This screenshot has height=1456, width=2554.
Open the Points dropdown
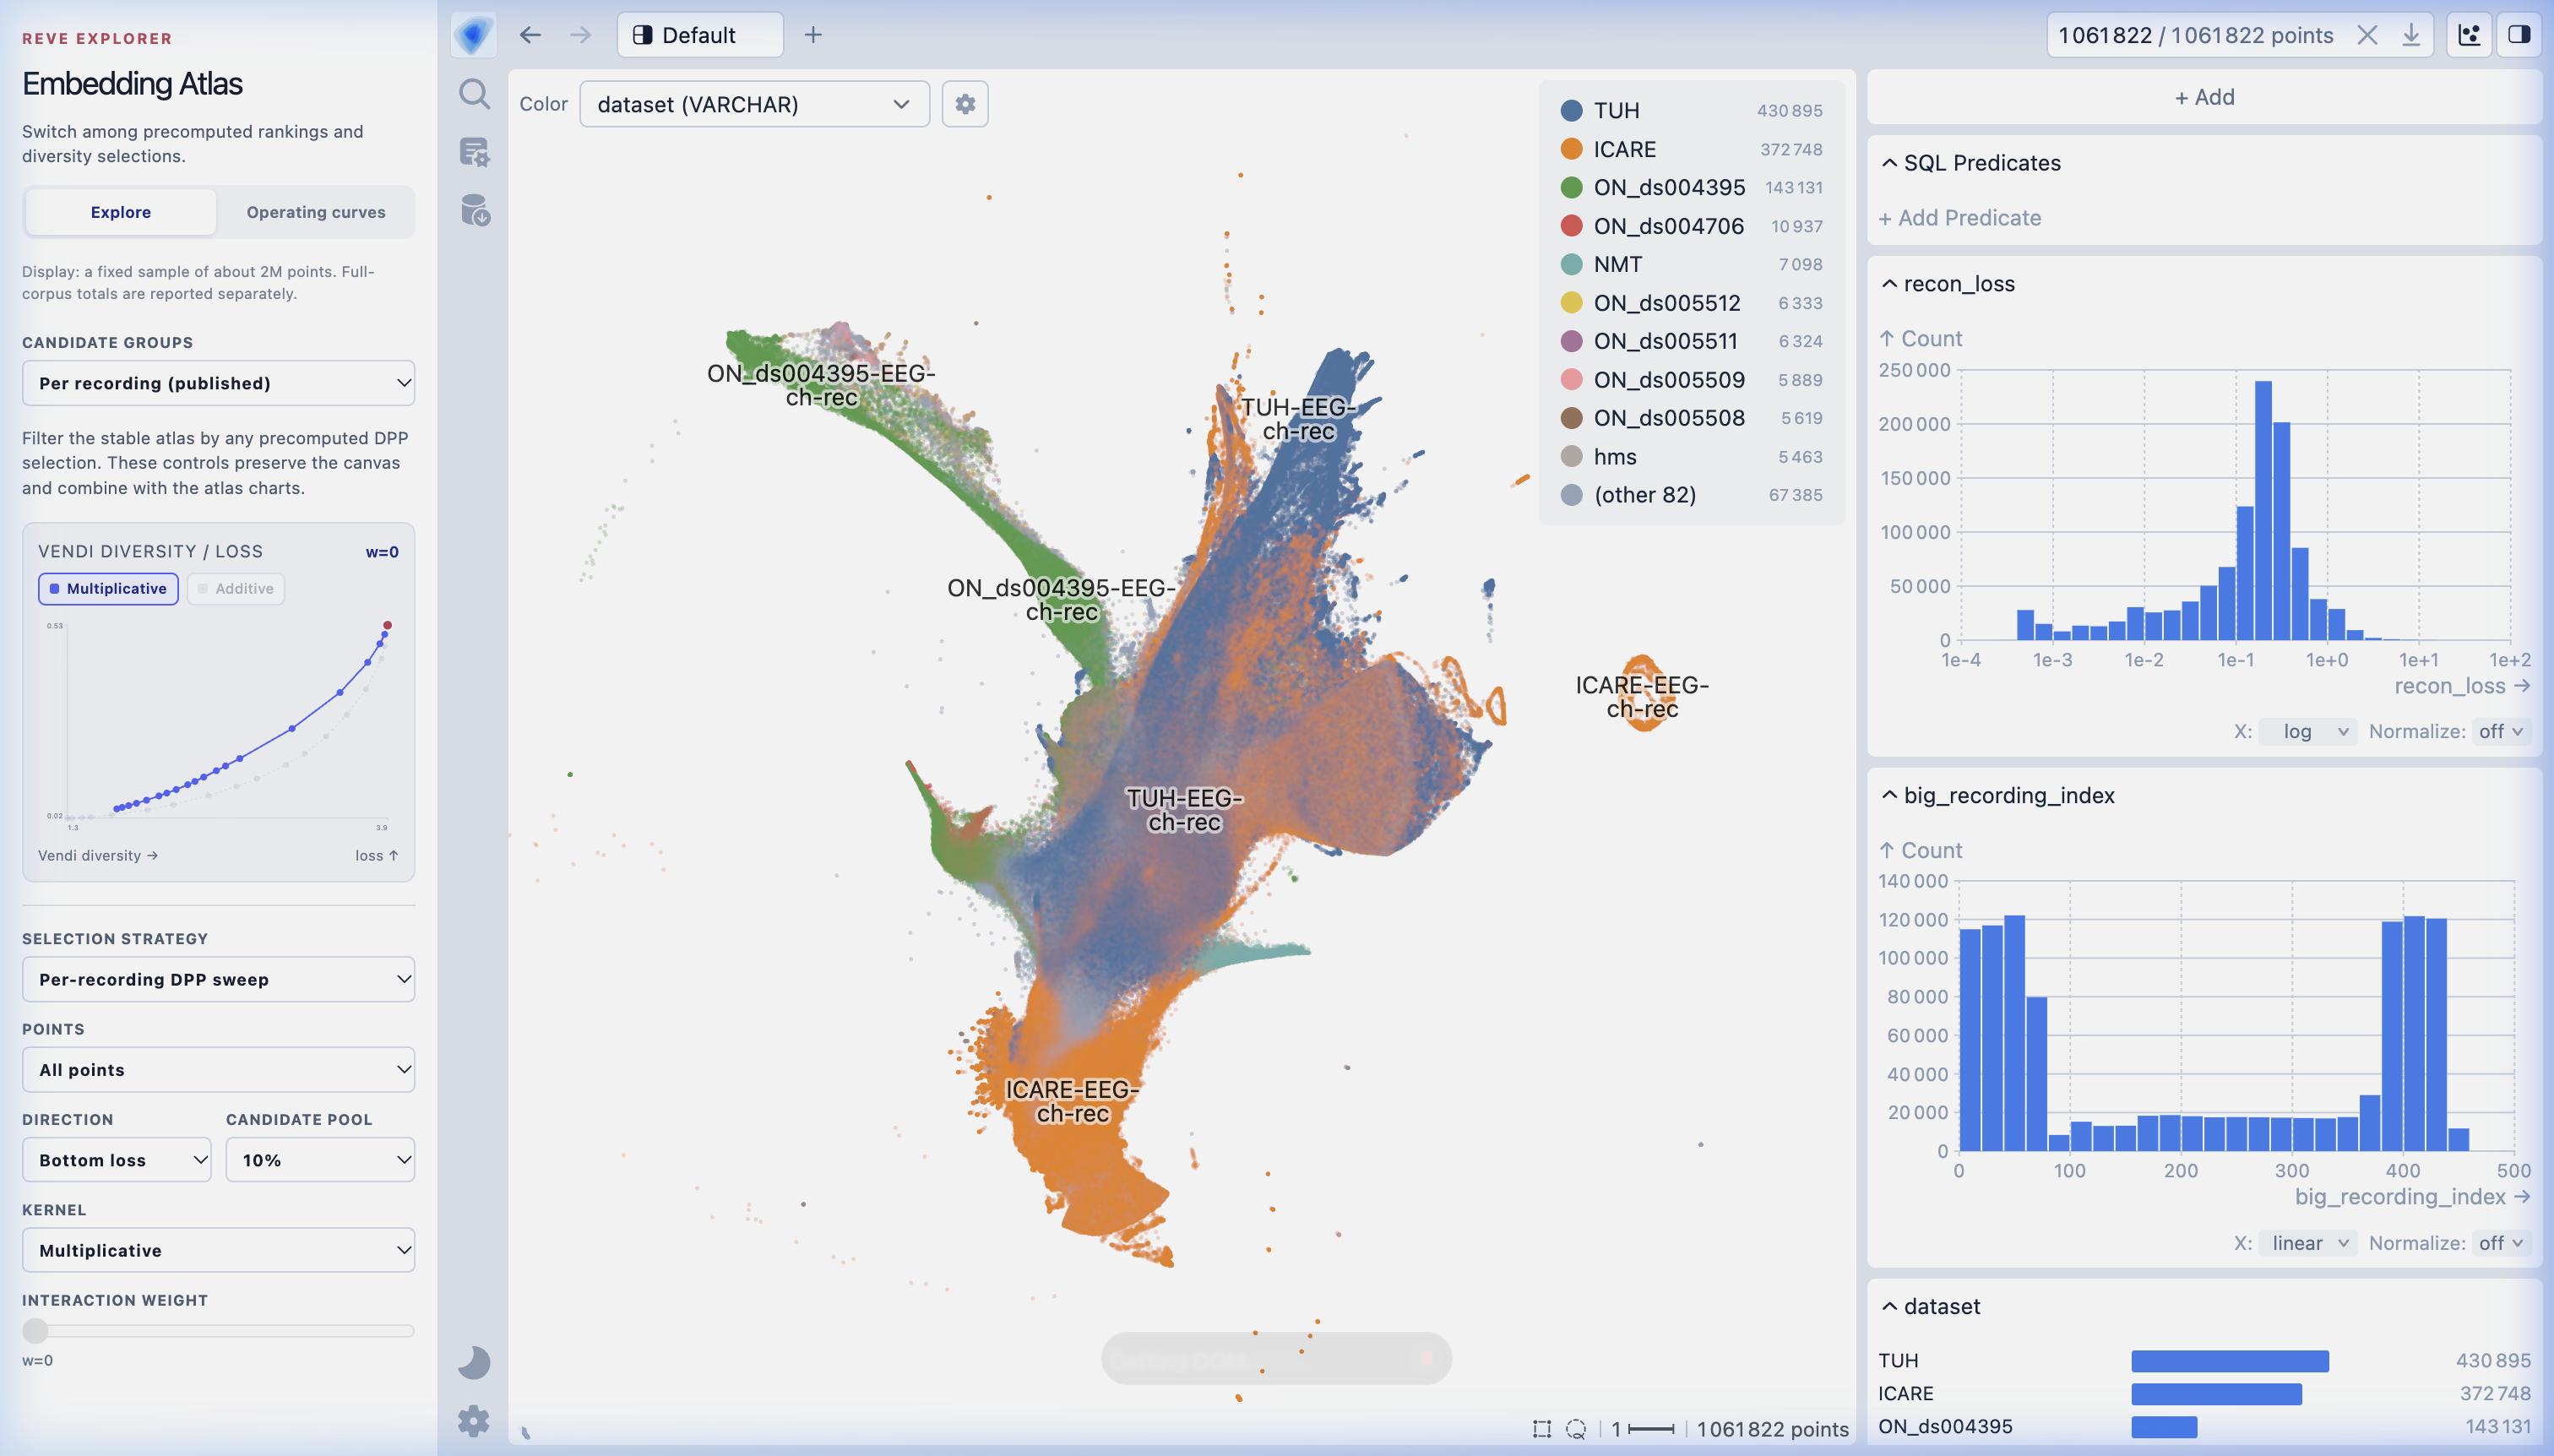(218, 1069)
